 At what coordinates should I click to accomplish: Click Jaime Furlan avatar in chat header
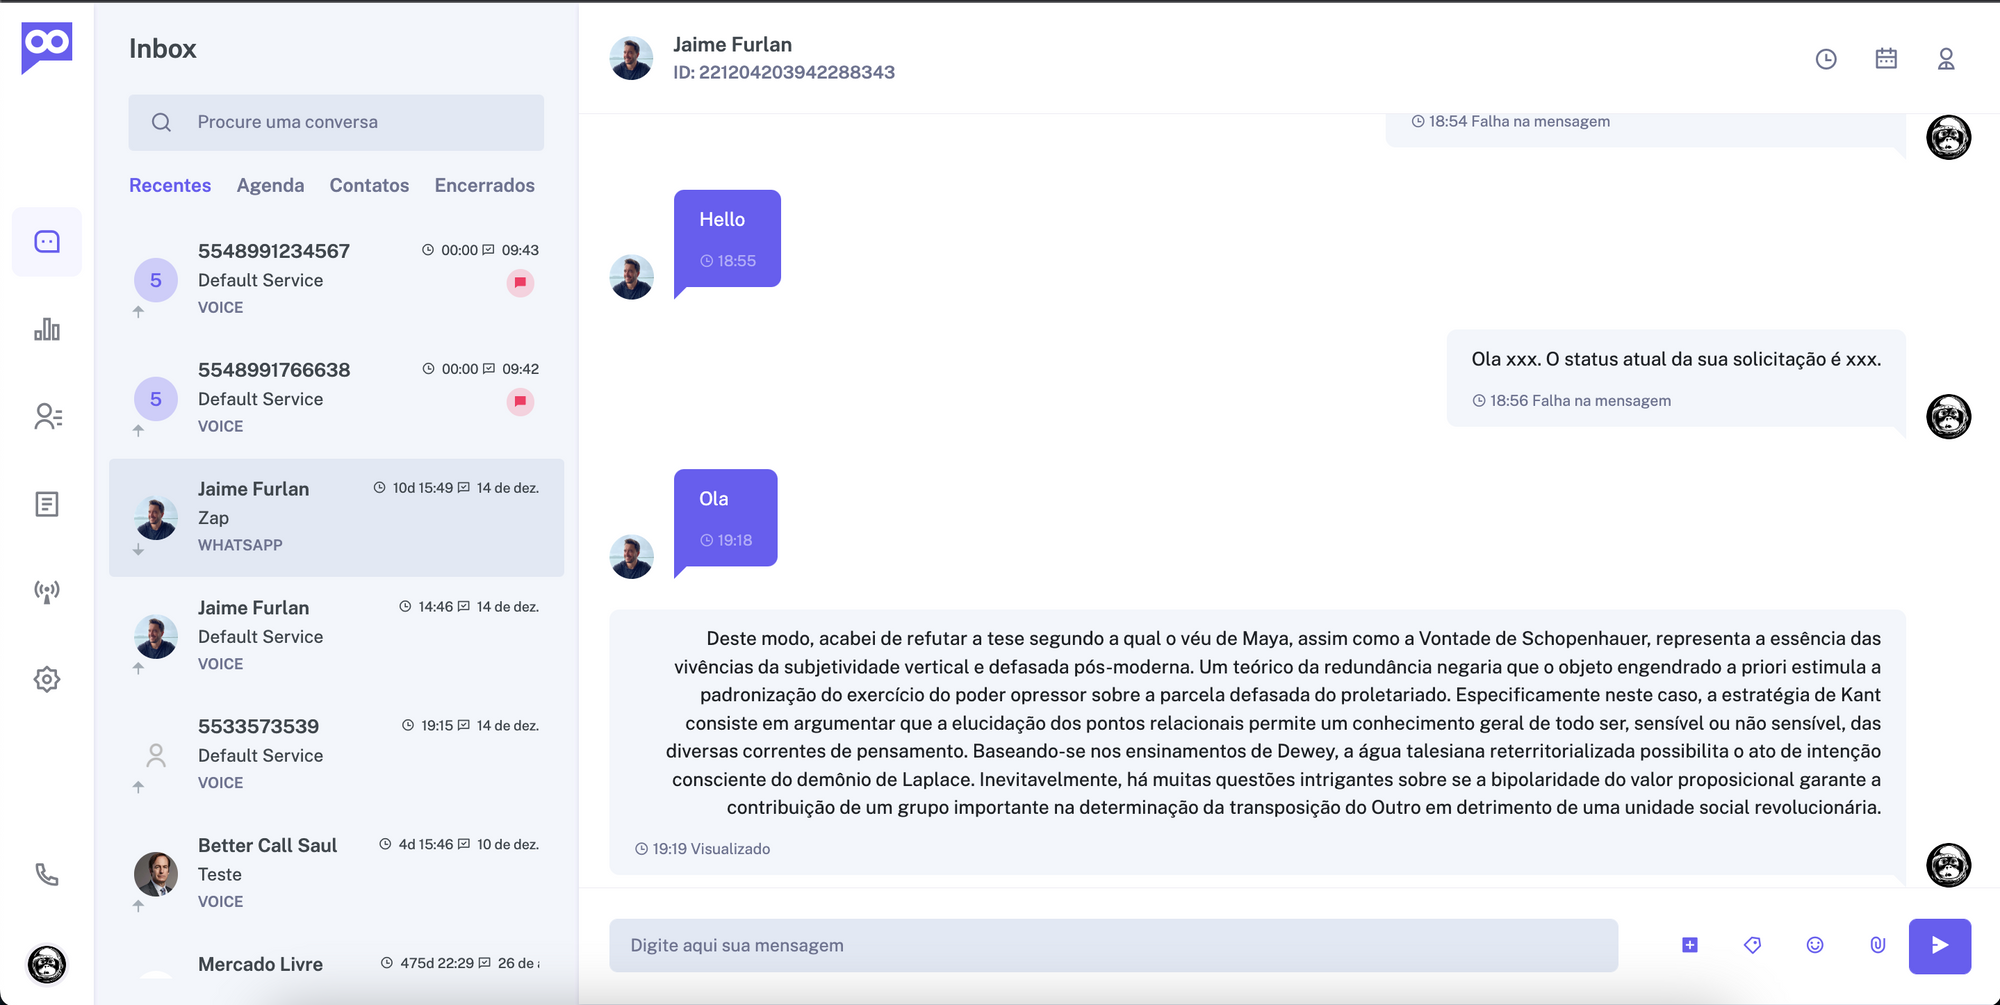click(x=632, y=58)
